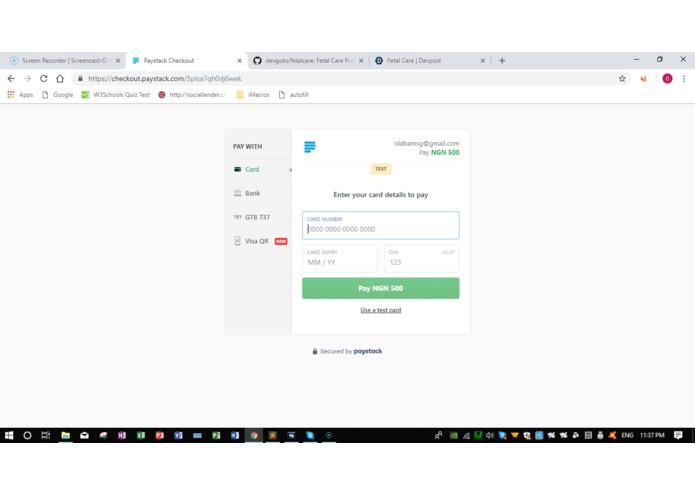The image size is (695, 494).
Task: Go back in browser history
Action: [11, 78]
